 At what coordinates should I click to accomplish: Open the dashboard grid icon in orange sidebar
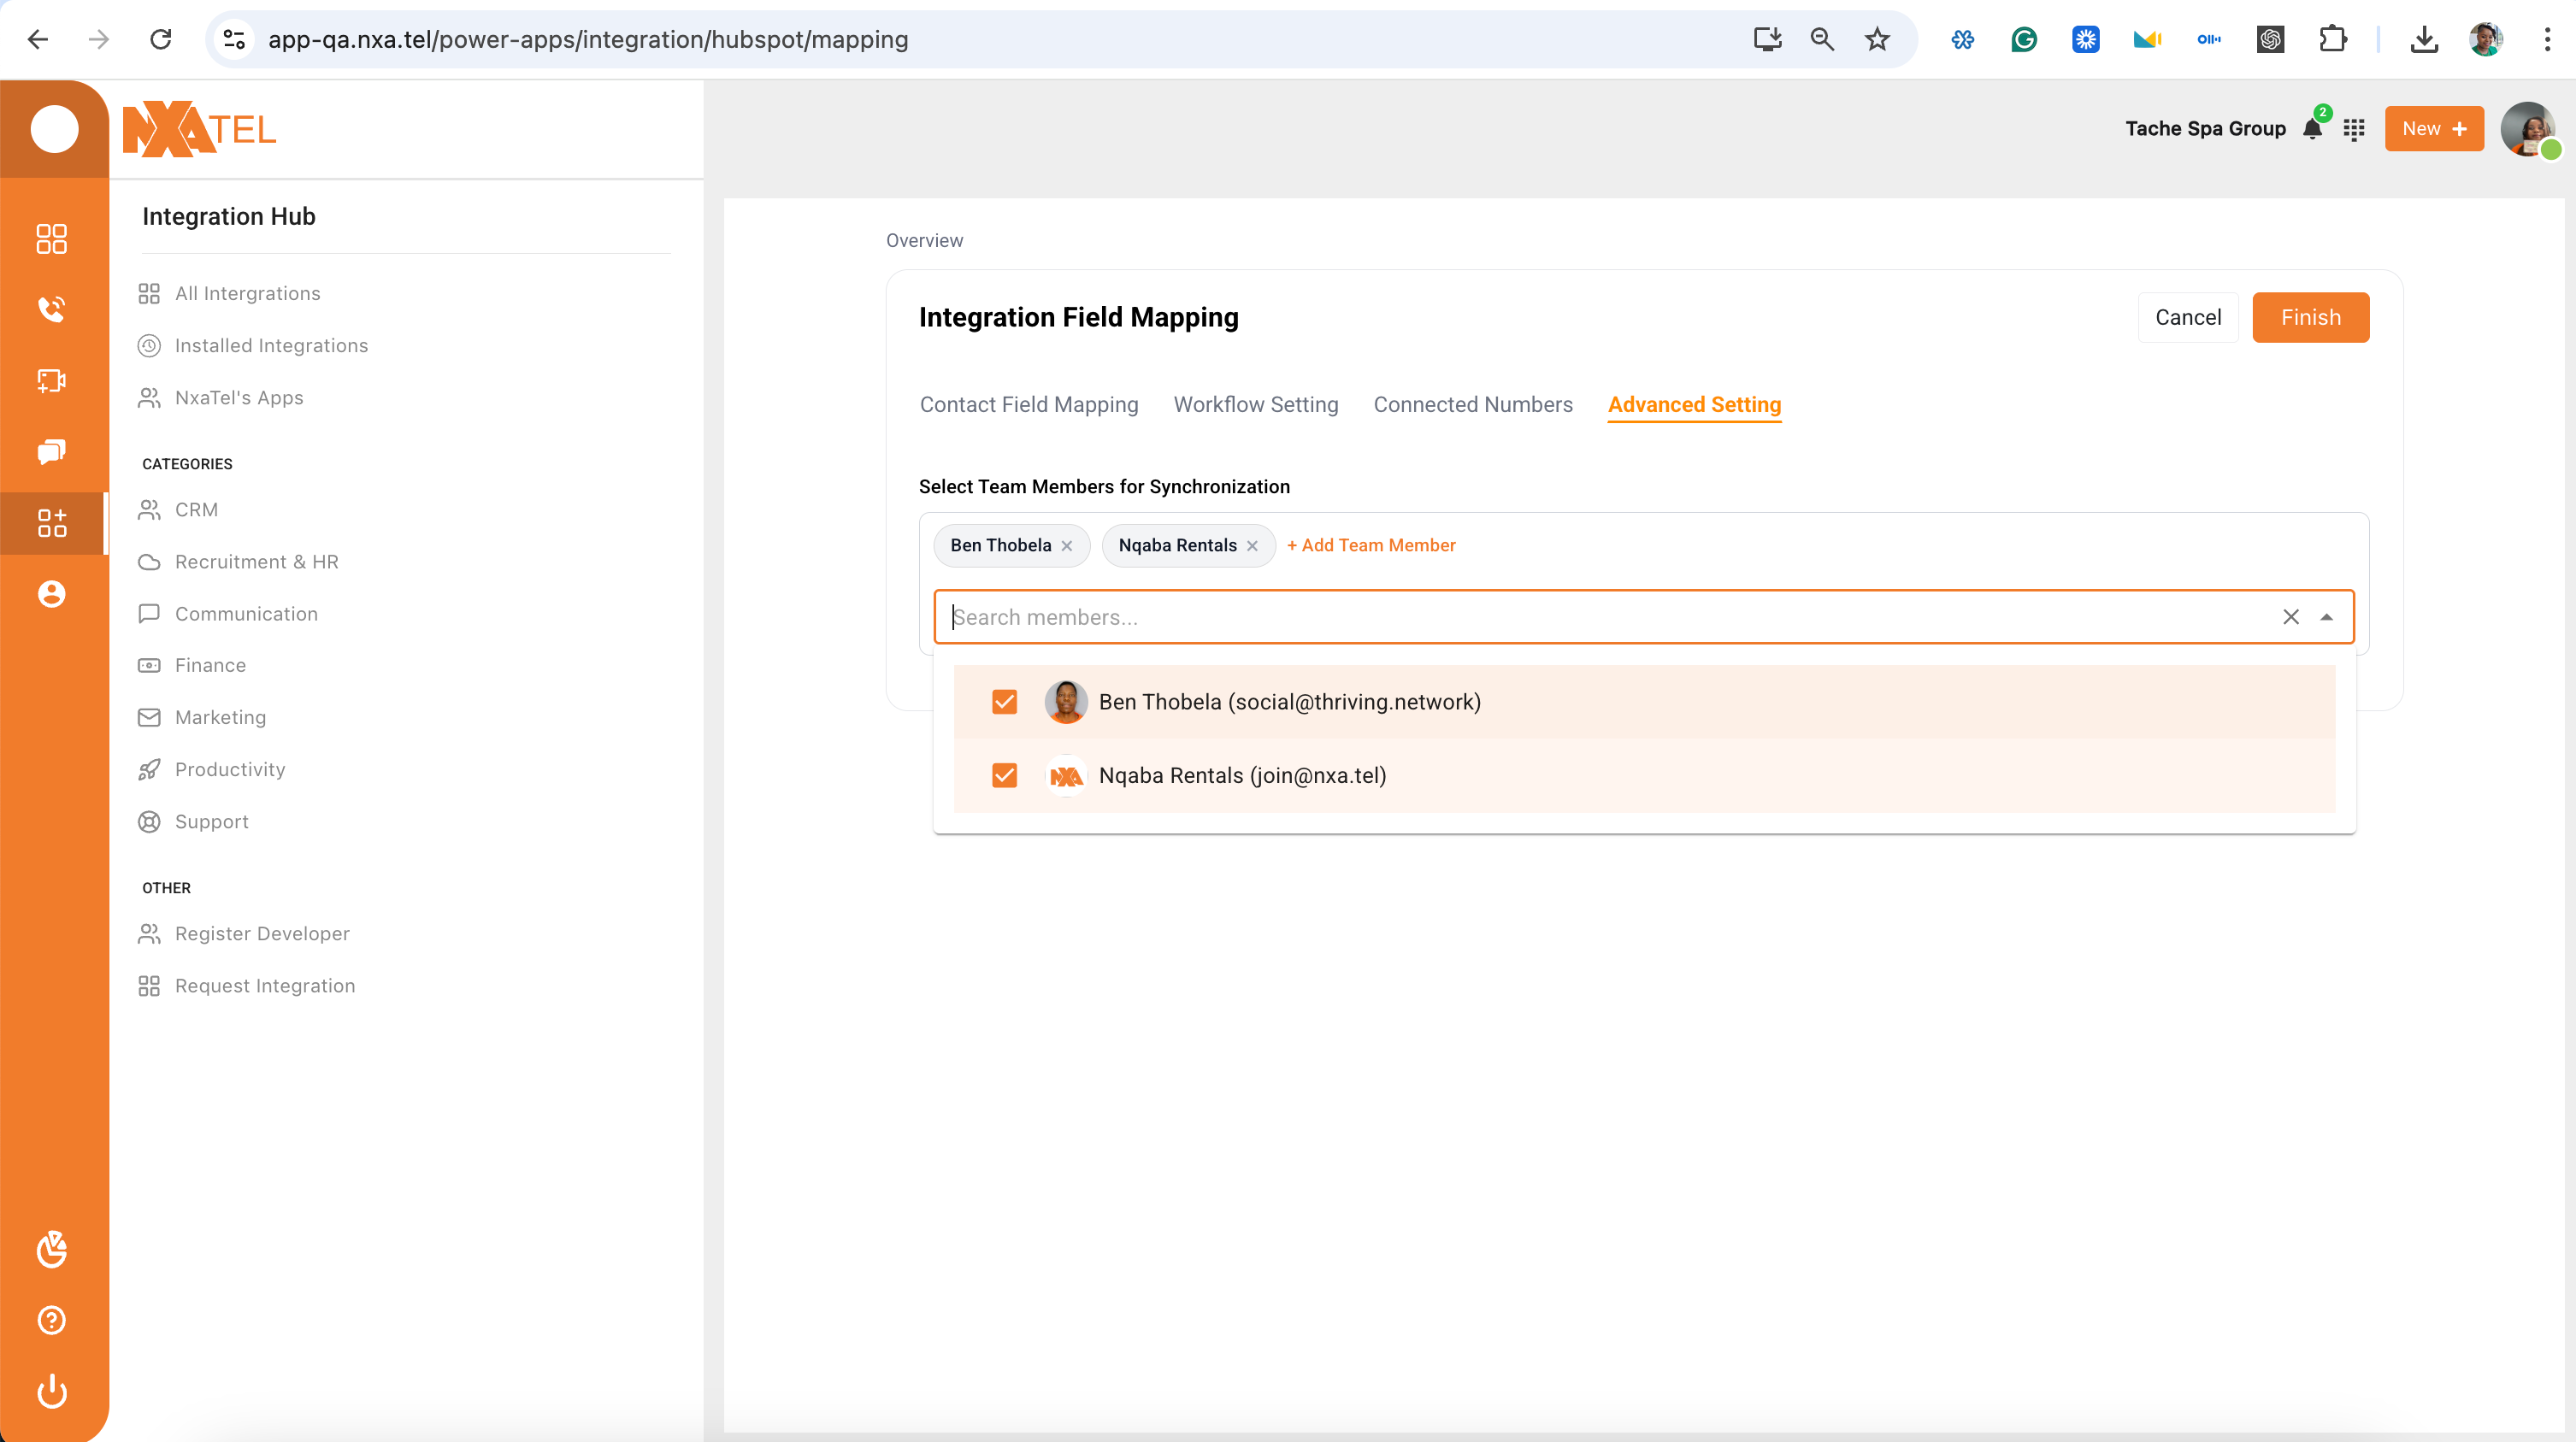pos(51,238)
